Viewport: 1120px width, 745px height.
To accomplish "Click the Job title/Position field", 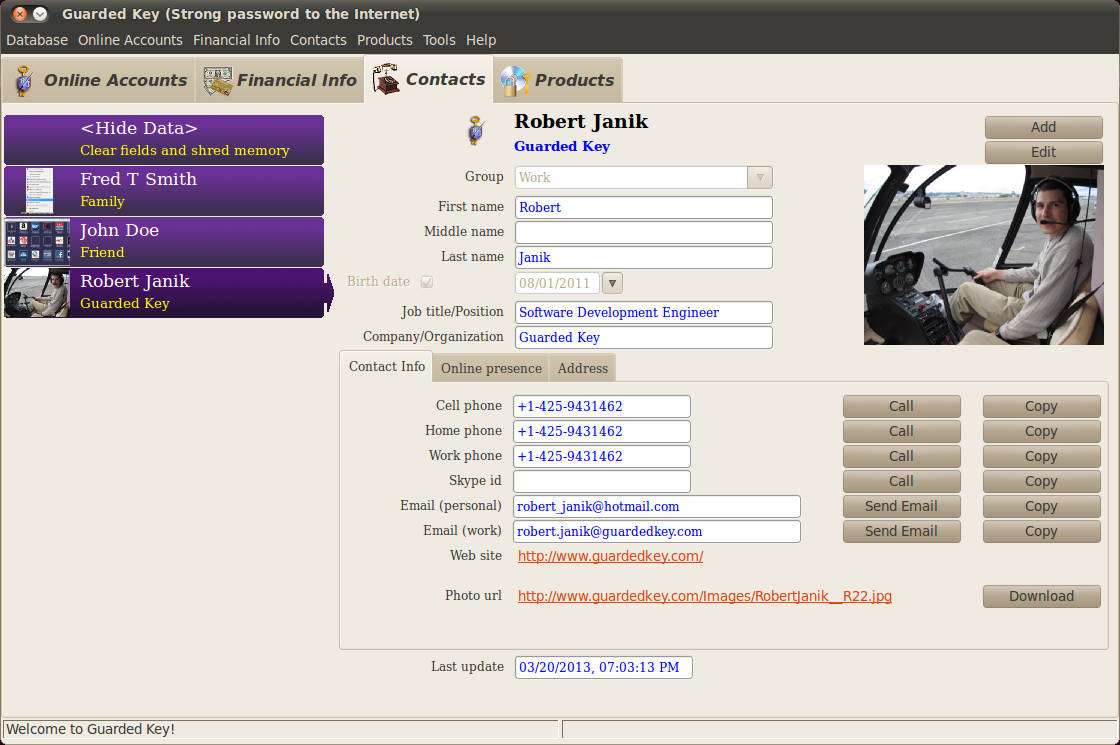I will tap(644, 312).
